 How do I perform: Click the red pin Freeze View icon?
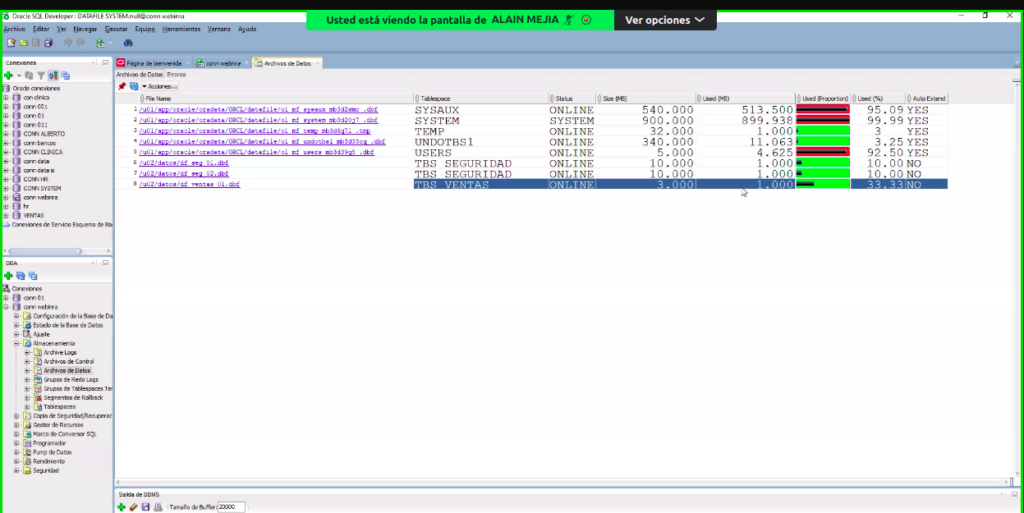[122, 87]
